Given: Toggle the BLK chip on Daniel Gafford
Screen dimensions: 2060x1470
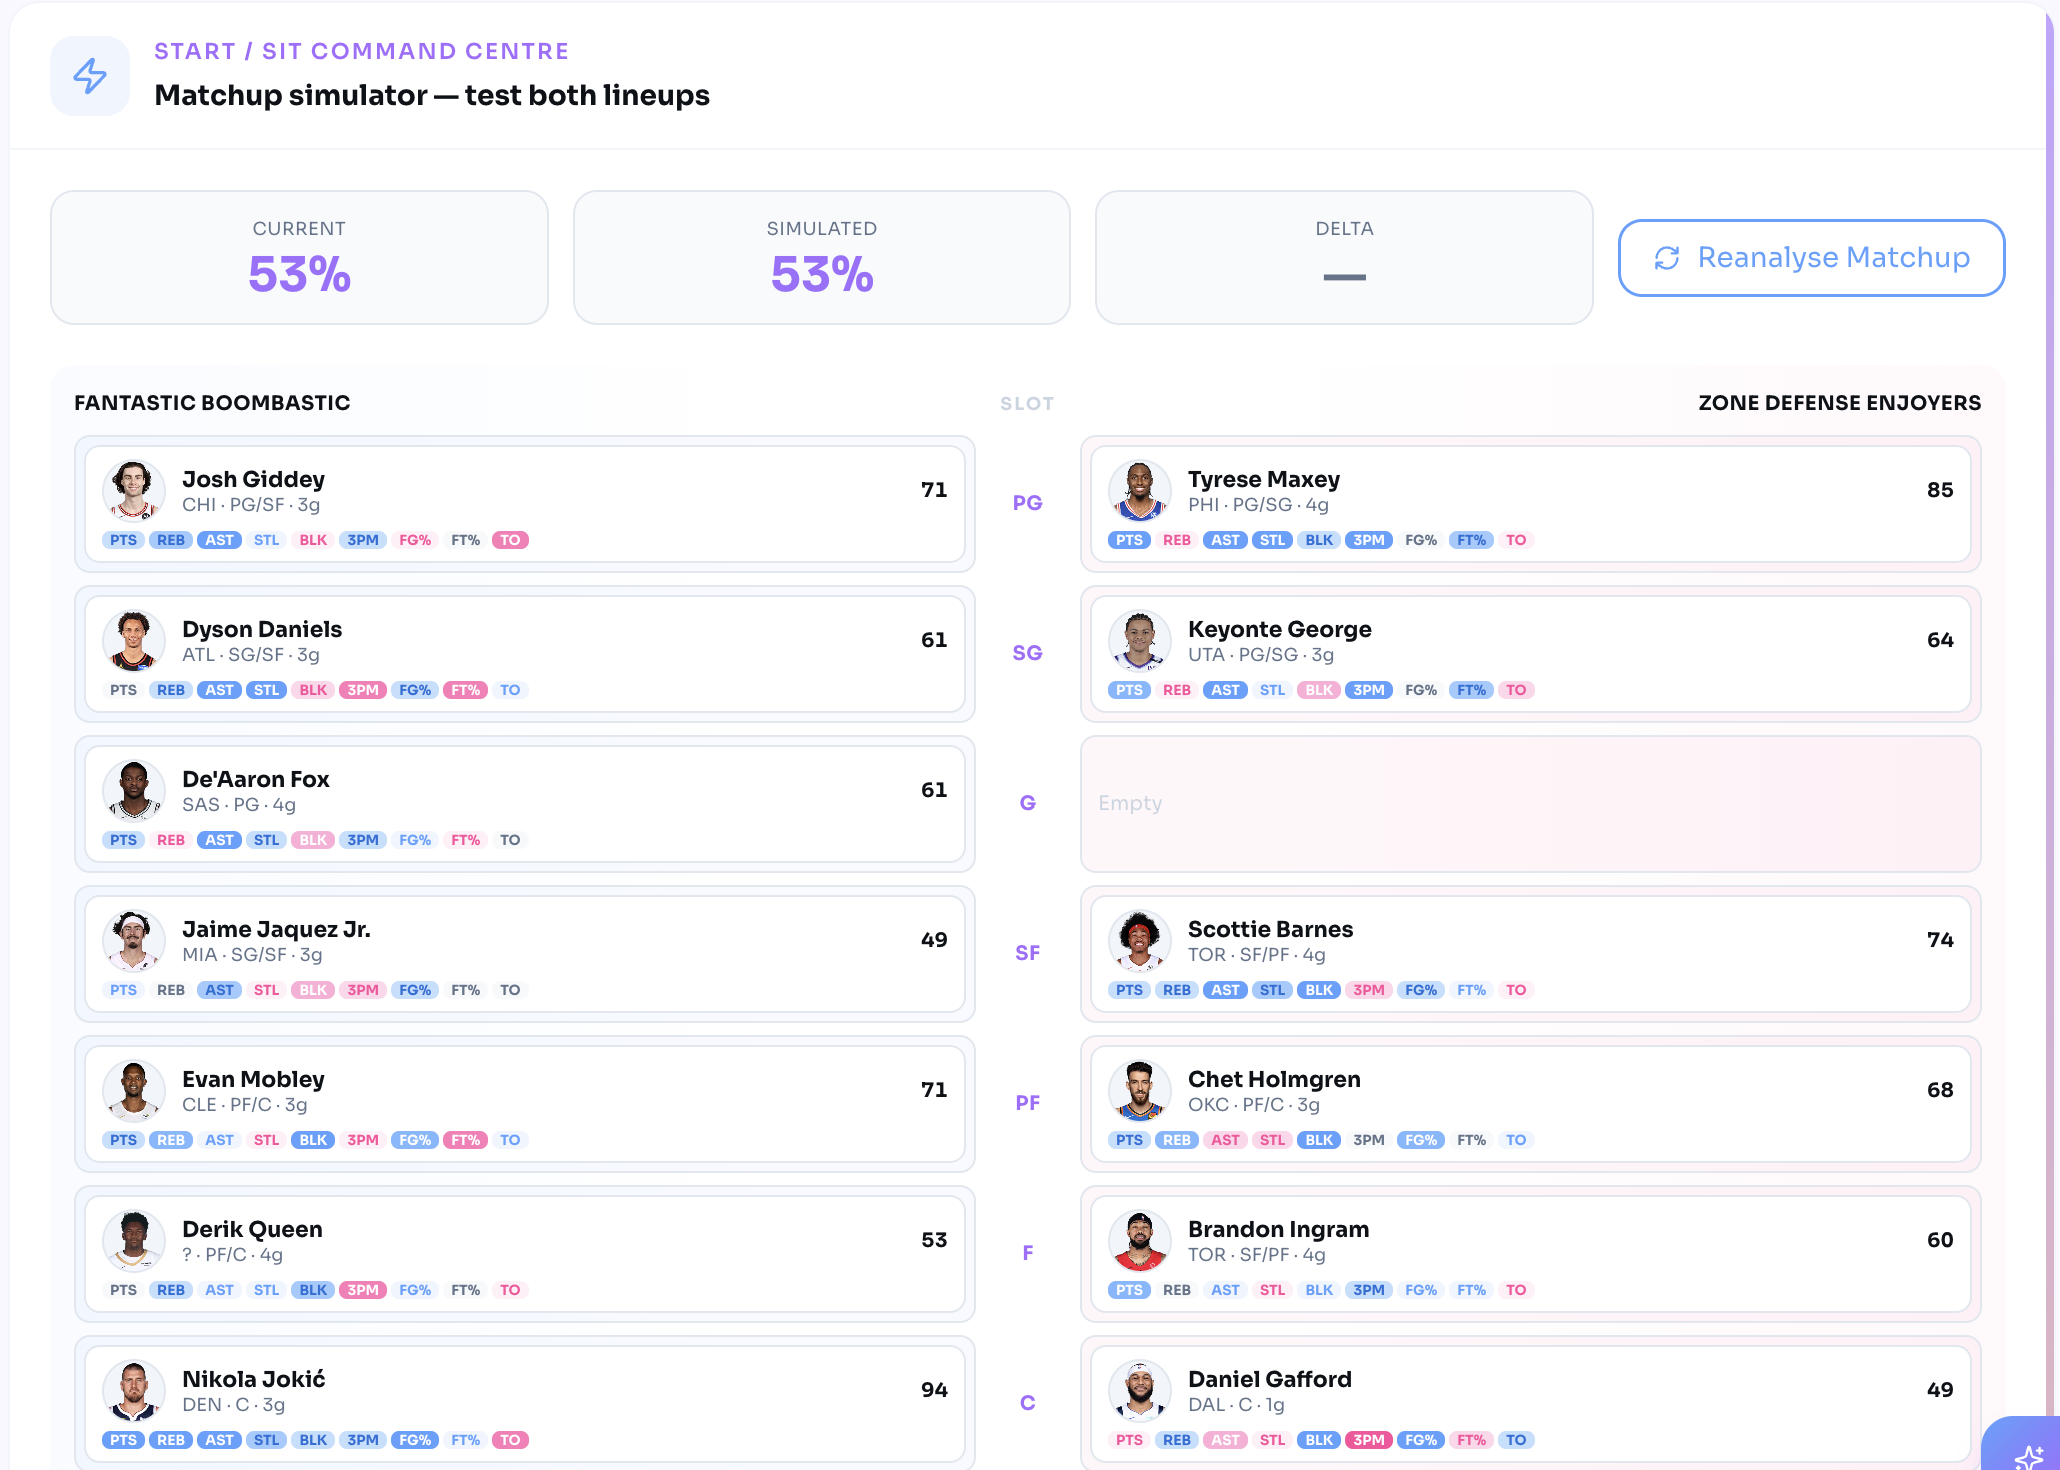Looking at the screenshot, I should 1319,1440.
